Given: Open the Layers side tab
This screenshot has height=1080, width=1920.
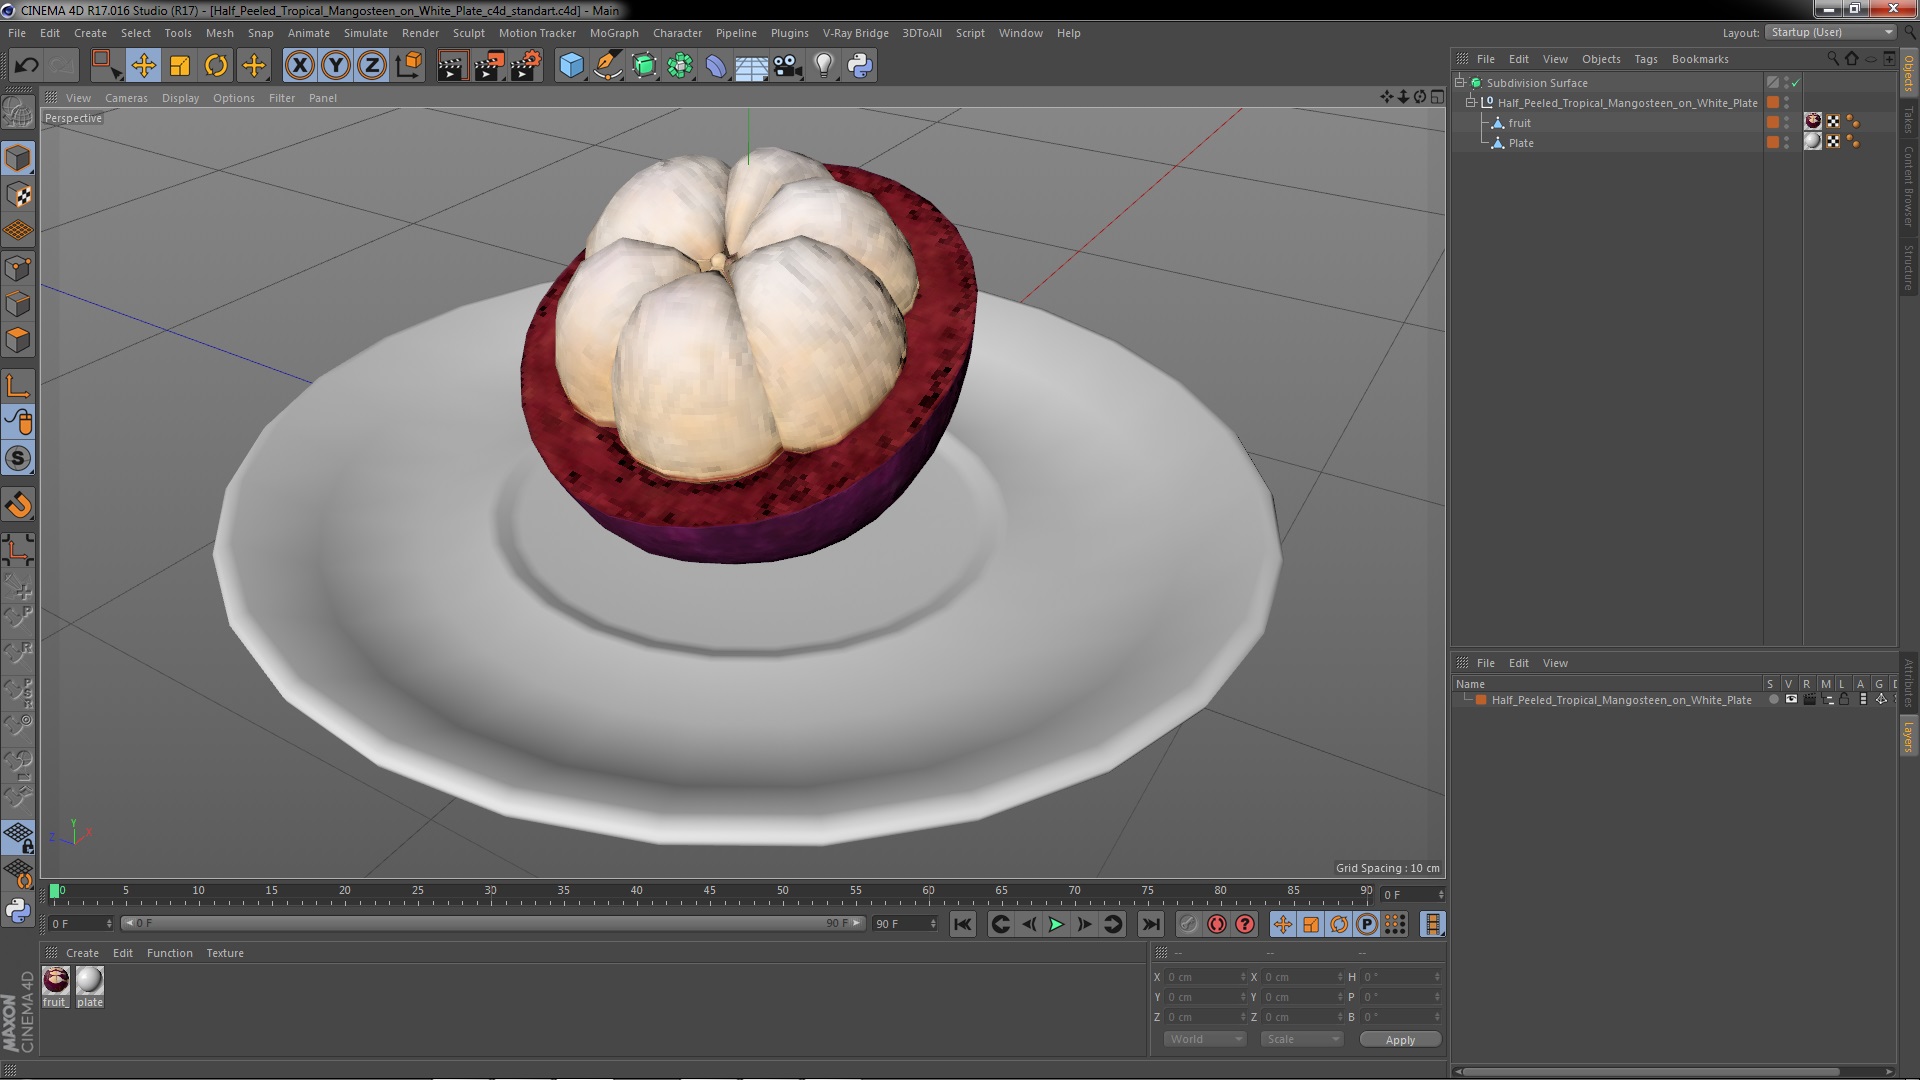Looking at the screenshot, I should coord(1908,737).
